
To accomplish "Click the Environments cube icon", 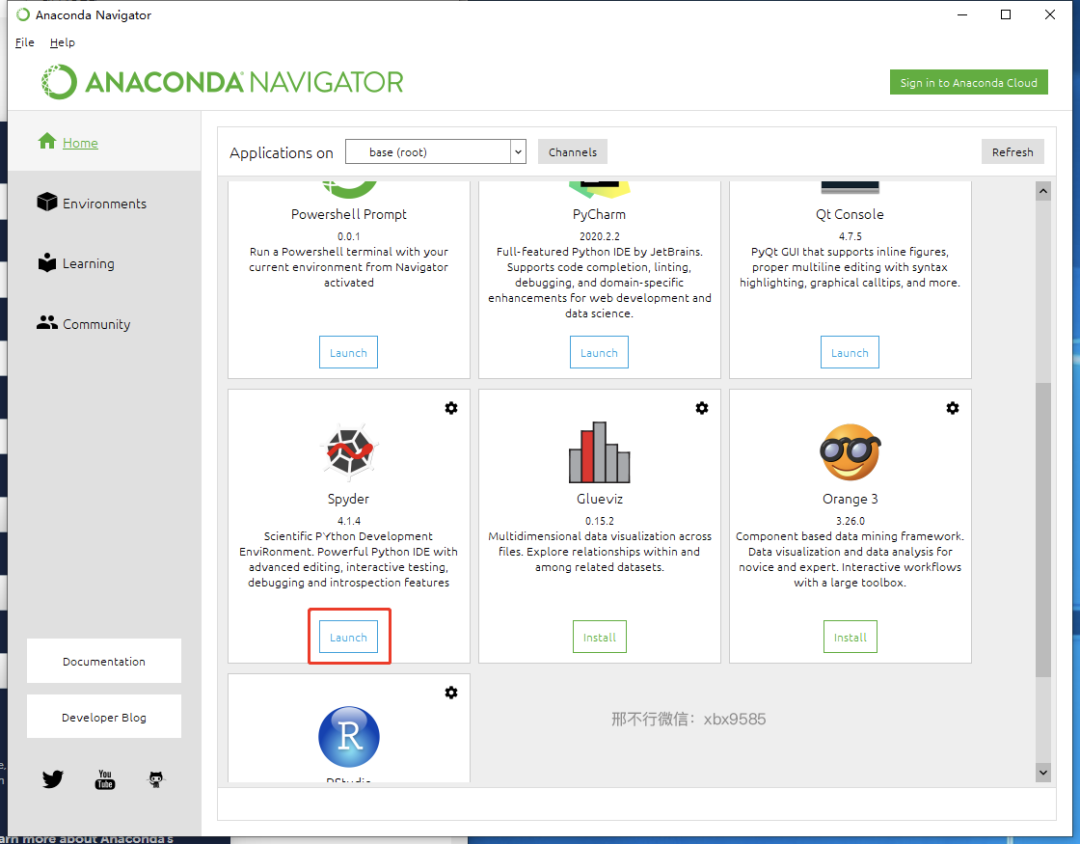I will pos(47,202).
